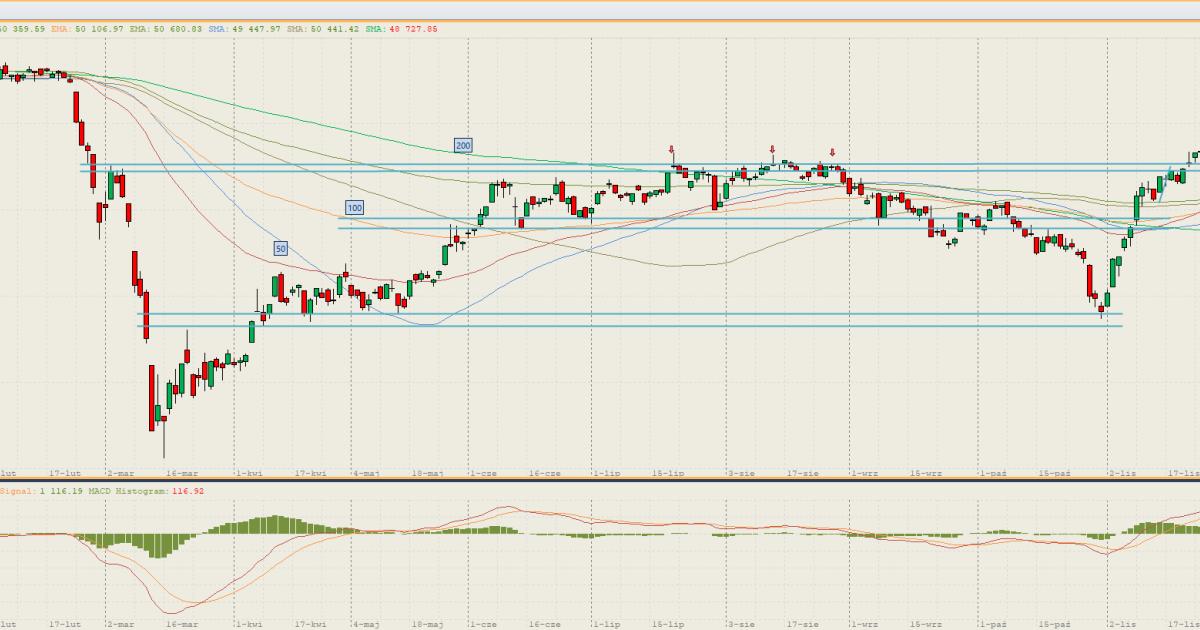This screenshot has height=630, width=1200.
Task: Select the last red arrow marker before 1-wrz
Action: (833, 153)
